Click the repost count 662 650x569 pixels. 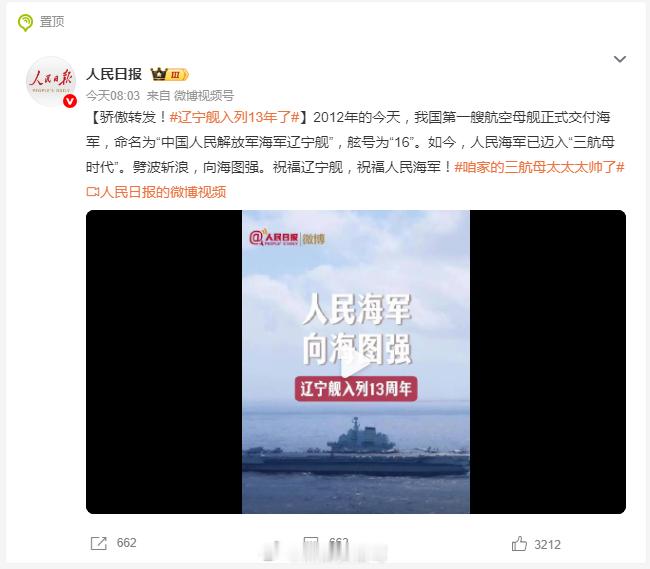(126, 543)
